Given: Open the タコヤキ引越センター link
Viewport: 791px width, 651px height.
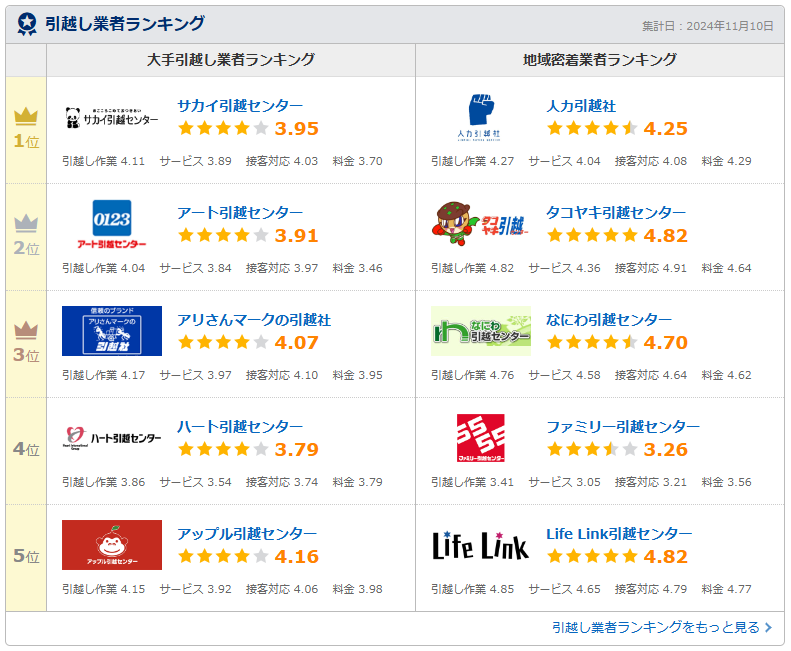Looking at the screenshot, I should coord(616,213).
